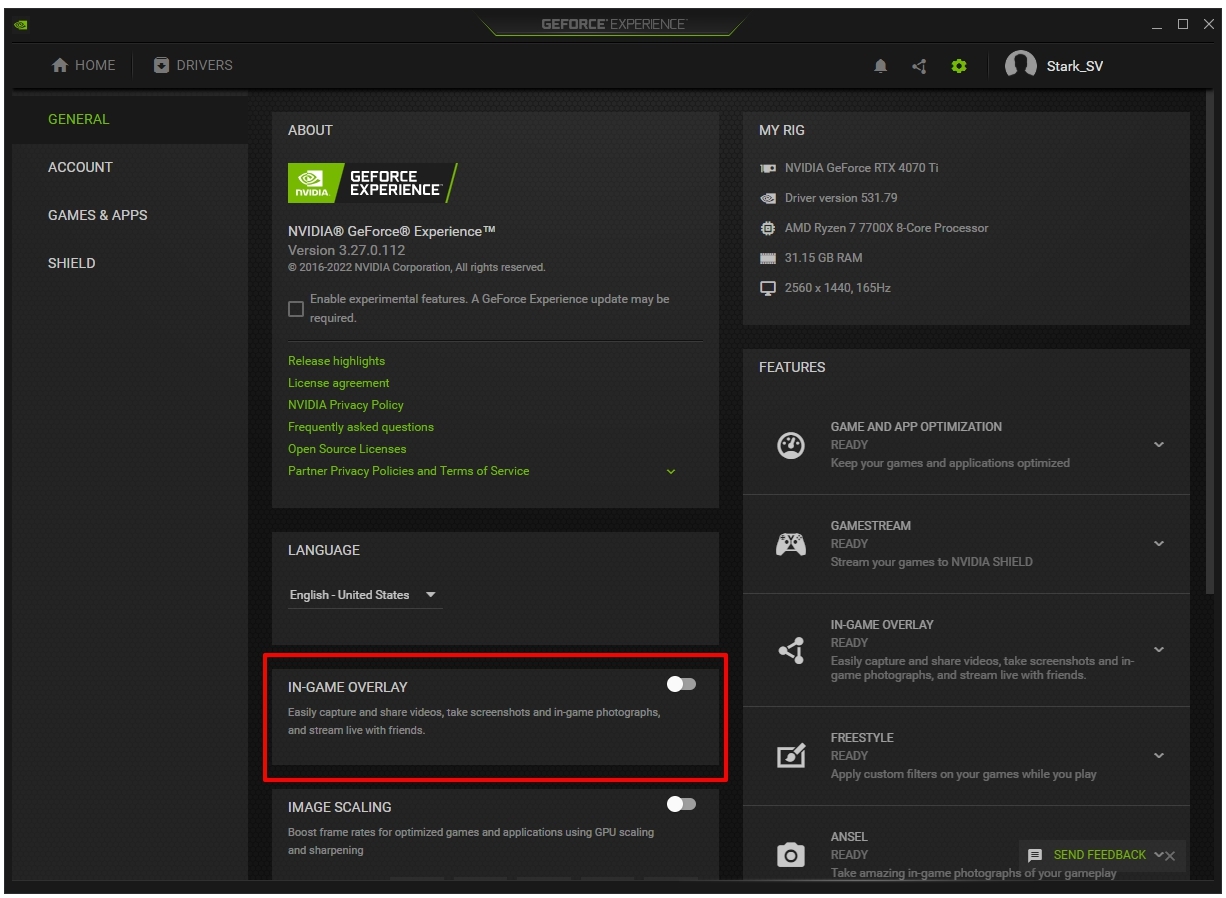Open the Shield settings section
Viewport: 1226px width, 898px height.
(130, 263)
